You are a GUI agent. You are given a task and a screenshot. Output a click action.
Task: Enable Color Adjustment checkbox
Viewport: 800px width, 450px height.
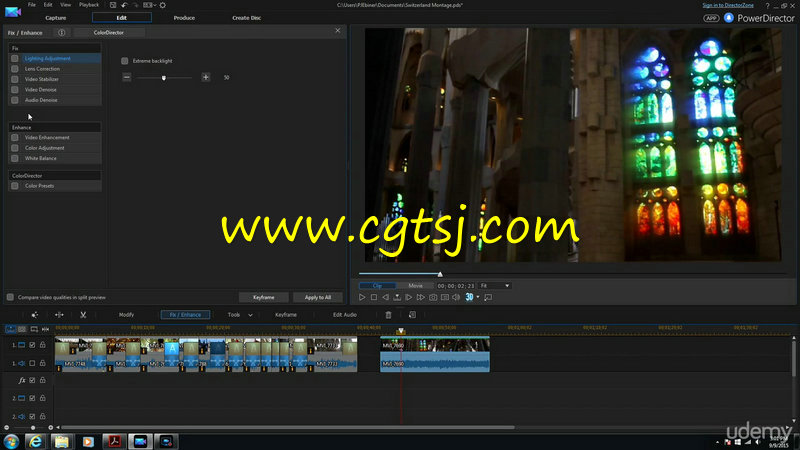coord(15,148)
